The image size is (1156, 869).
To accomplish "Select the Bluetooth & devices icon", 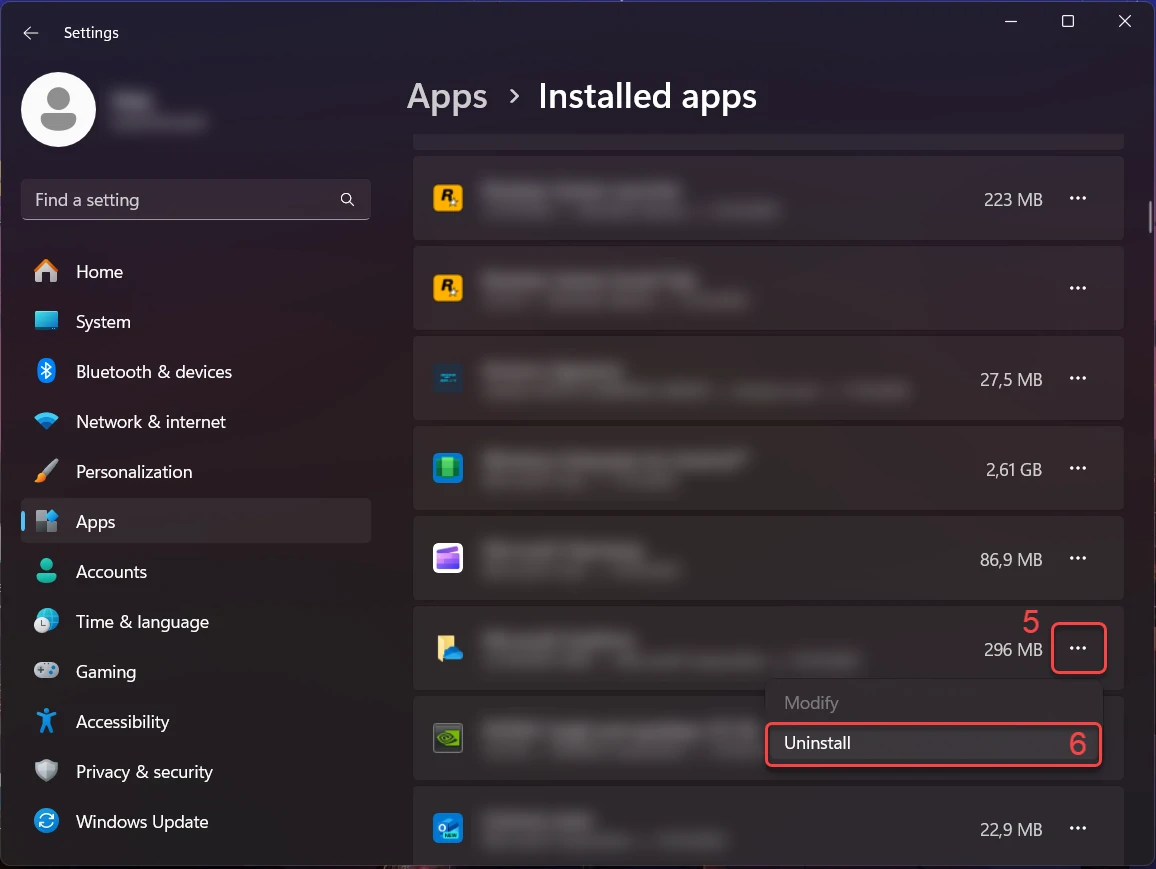I will coord(46,372).
